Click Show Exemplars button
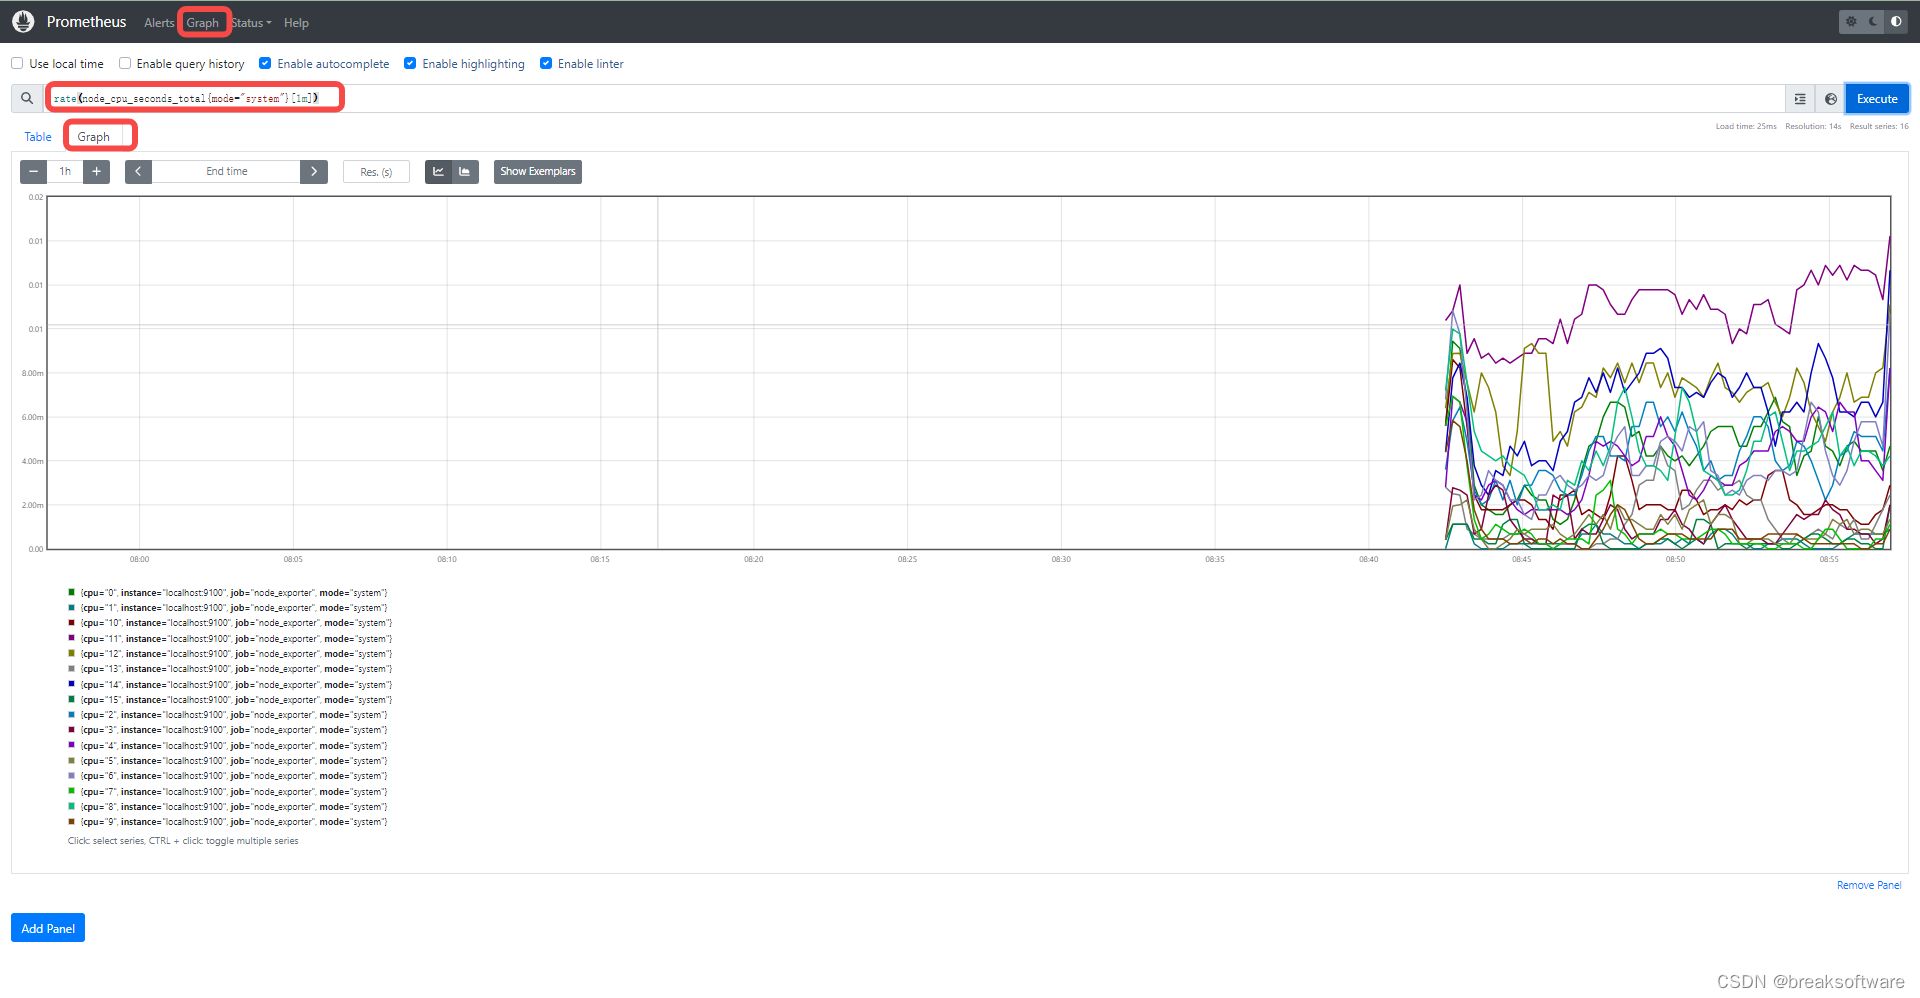This screenshot has height=998, width=1920. coord(538,171)
